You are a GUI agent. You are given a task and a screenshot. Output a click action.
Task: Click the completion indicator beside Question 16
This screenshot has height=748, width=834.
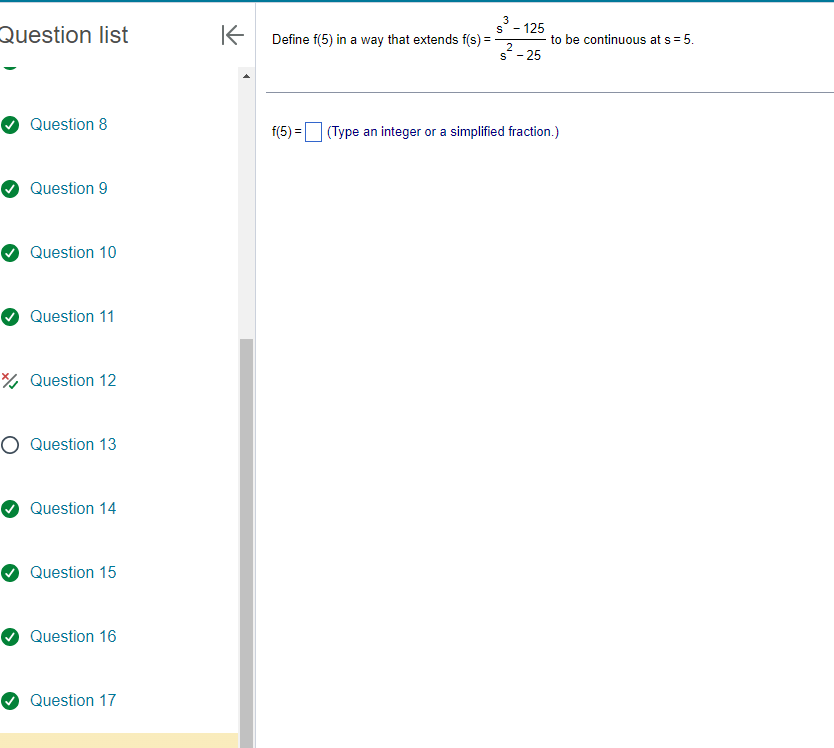point(11,636)
